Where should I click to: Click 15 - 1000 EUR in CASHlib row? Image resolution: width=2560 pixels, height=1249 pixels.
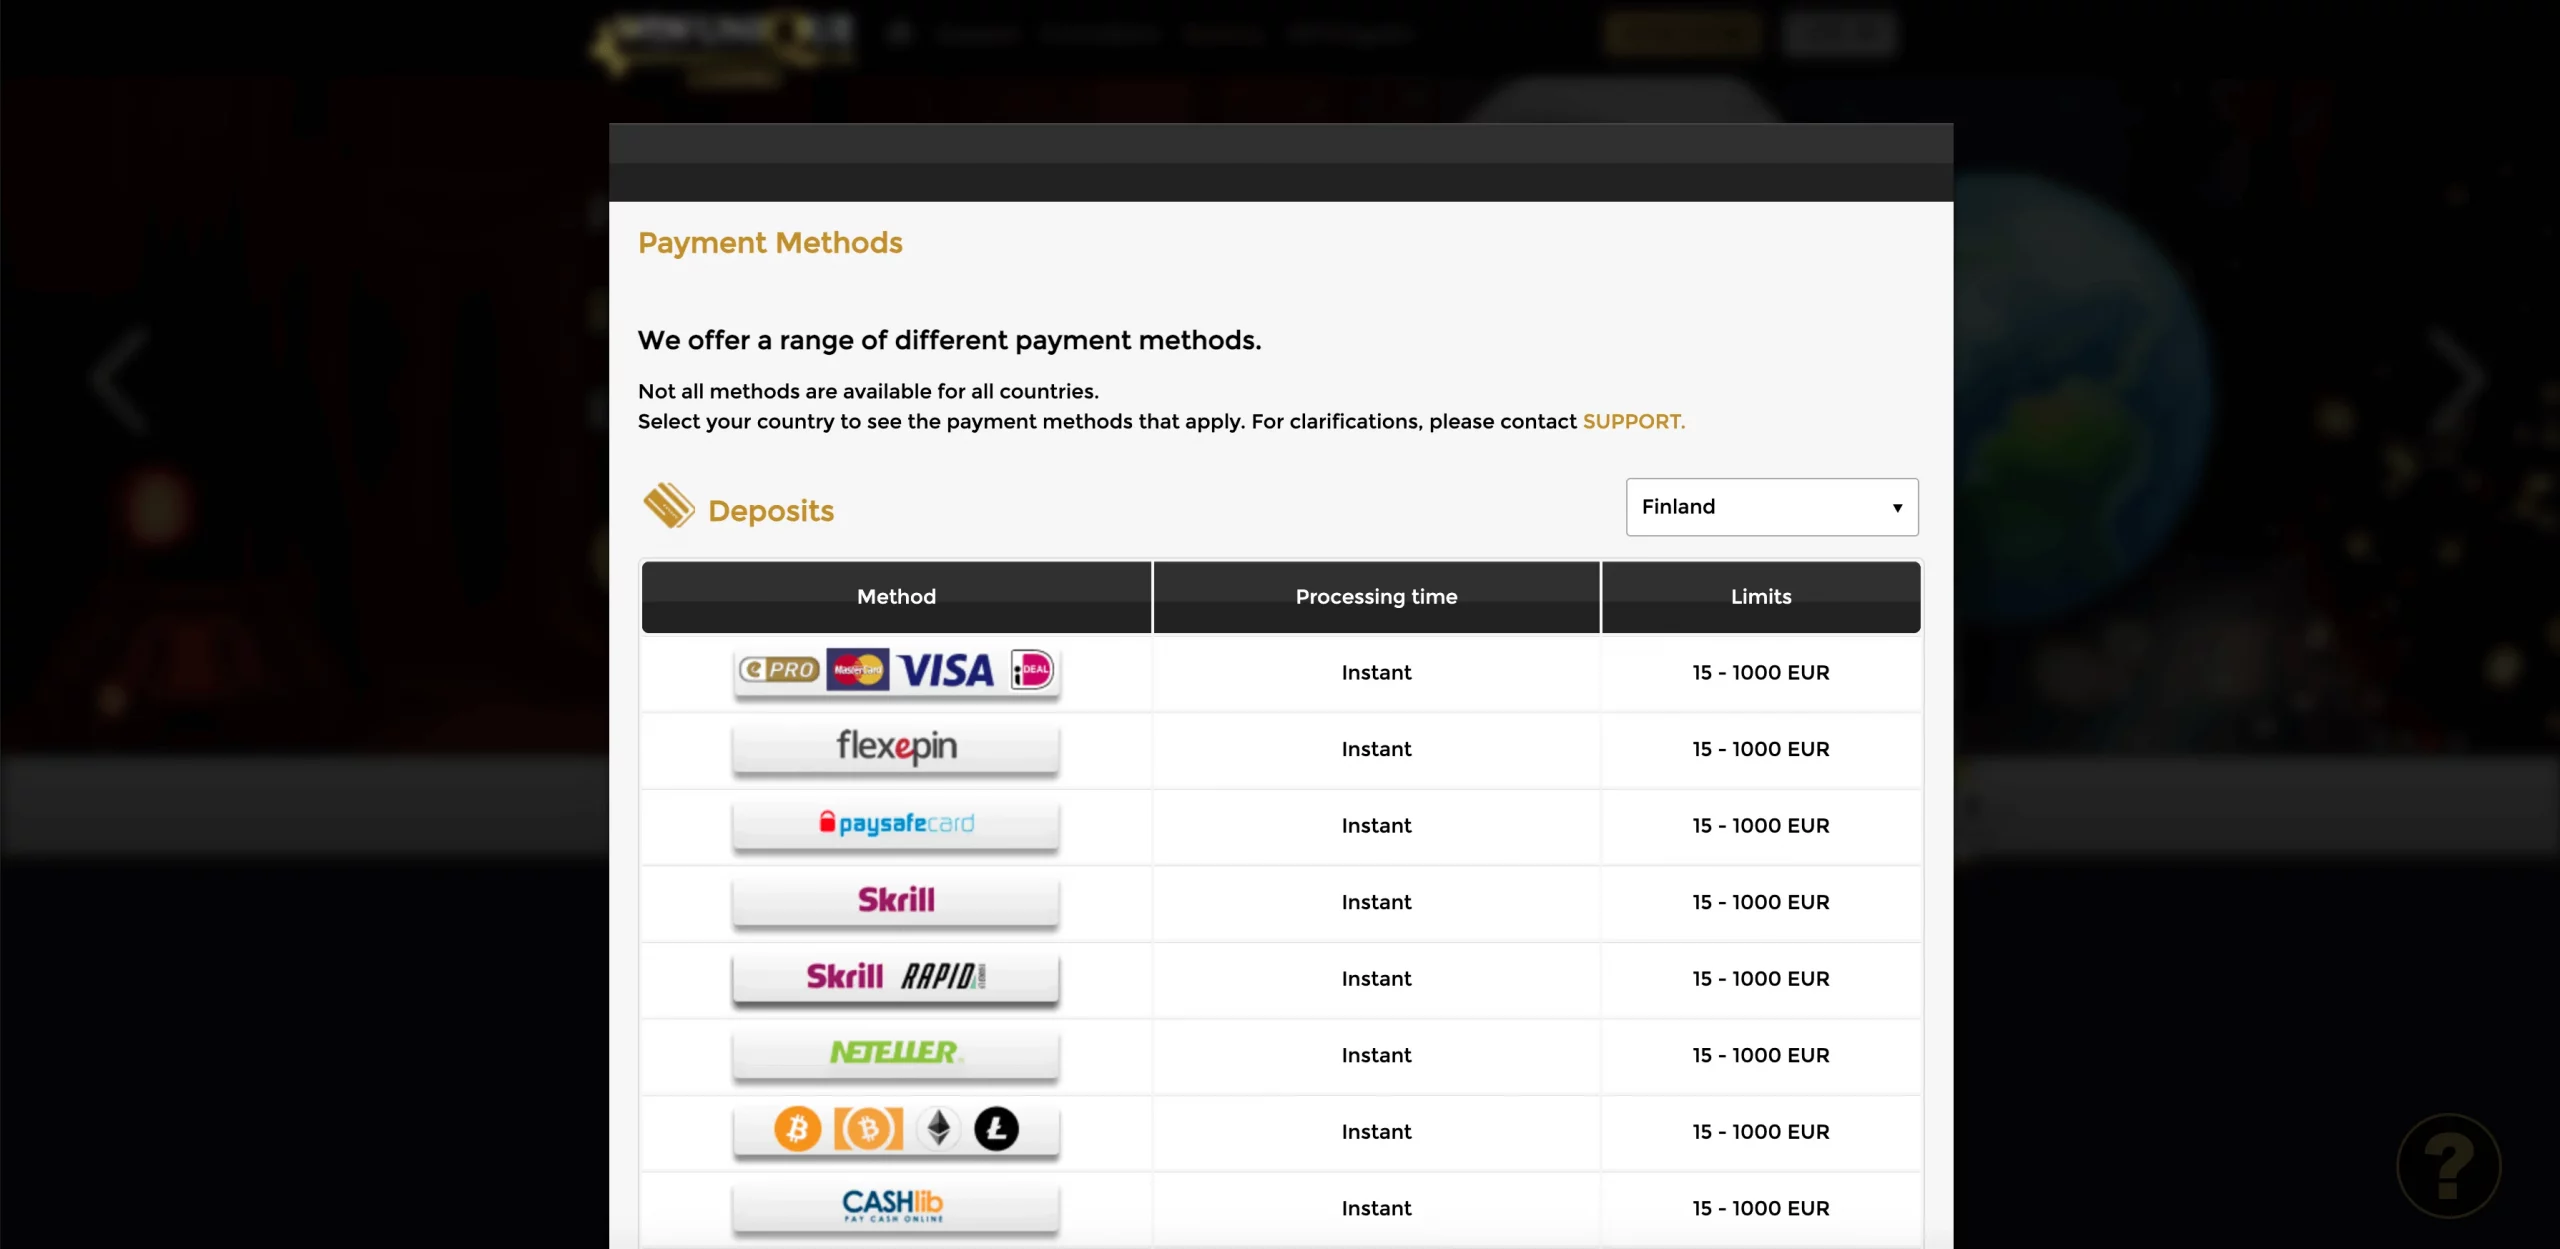pyautogui.click(x=1761, y=1208)
